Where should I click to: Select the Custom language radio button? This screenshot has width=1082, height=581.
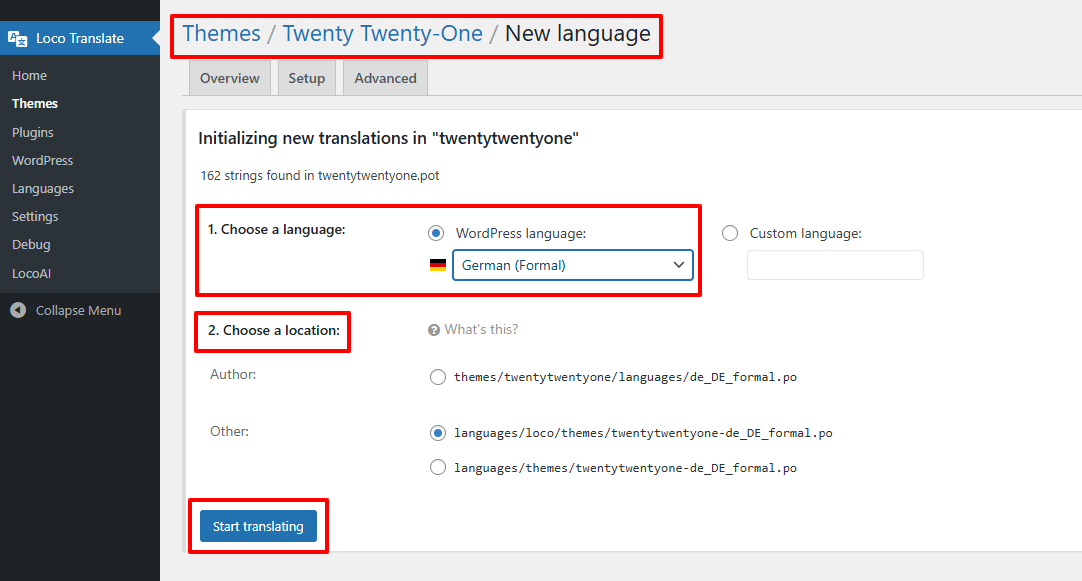730,233
